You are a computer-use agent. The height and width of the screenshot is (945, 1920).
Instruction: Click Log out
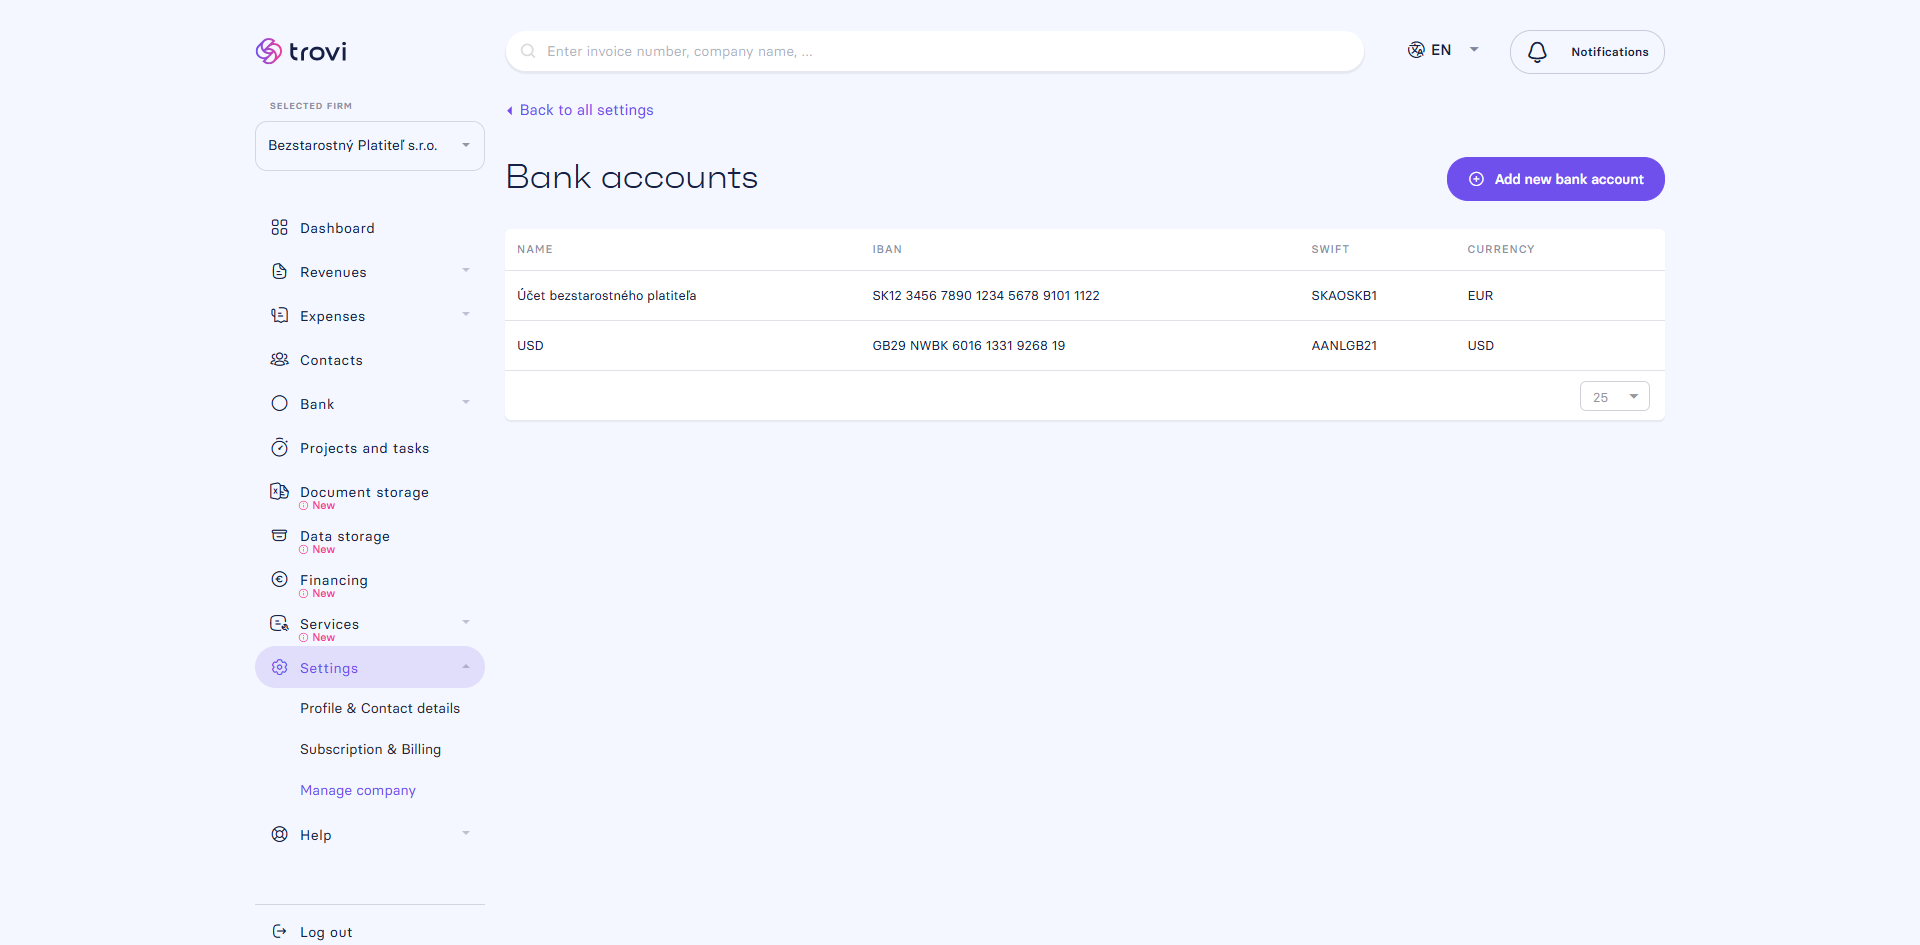coord(326,932)
